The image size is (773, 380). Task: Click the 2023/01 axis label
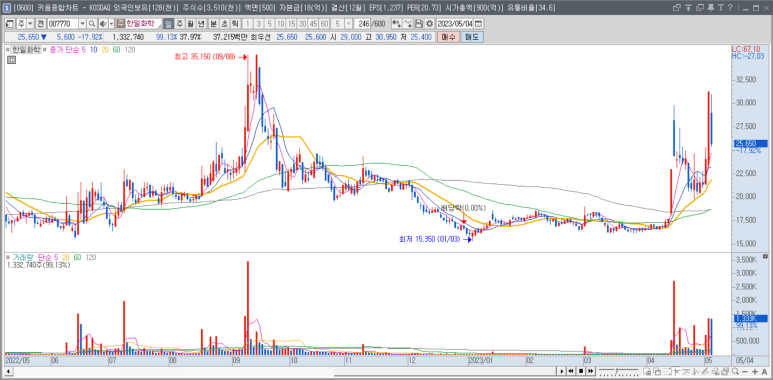click(x=480, y=361)
